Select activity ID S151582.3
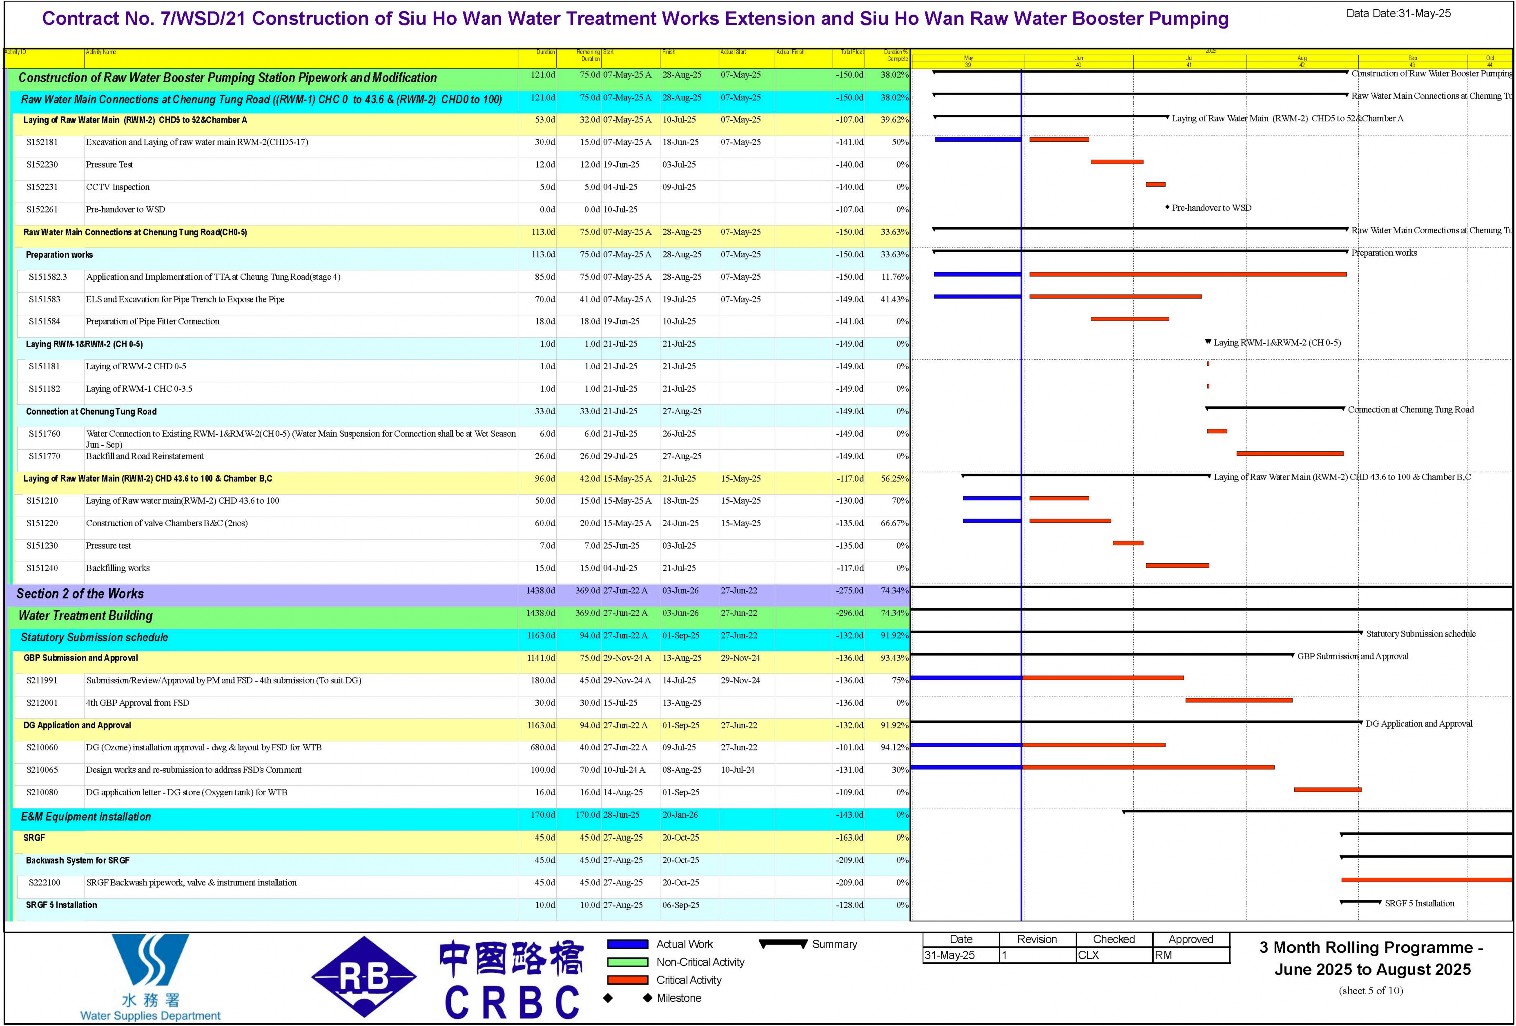 tap(48, 277)
